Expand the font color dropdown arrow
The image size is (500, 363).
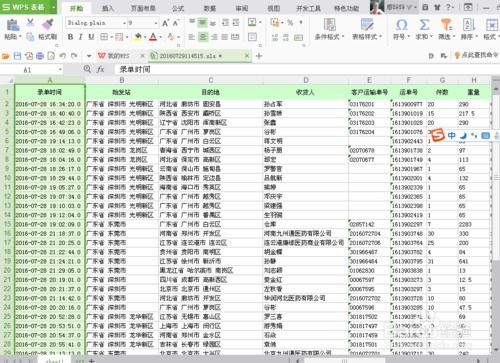[160, 37]
